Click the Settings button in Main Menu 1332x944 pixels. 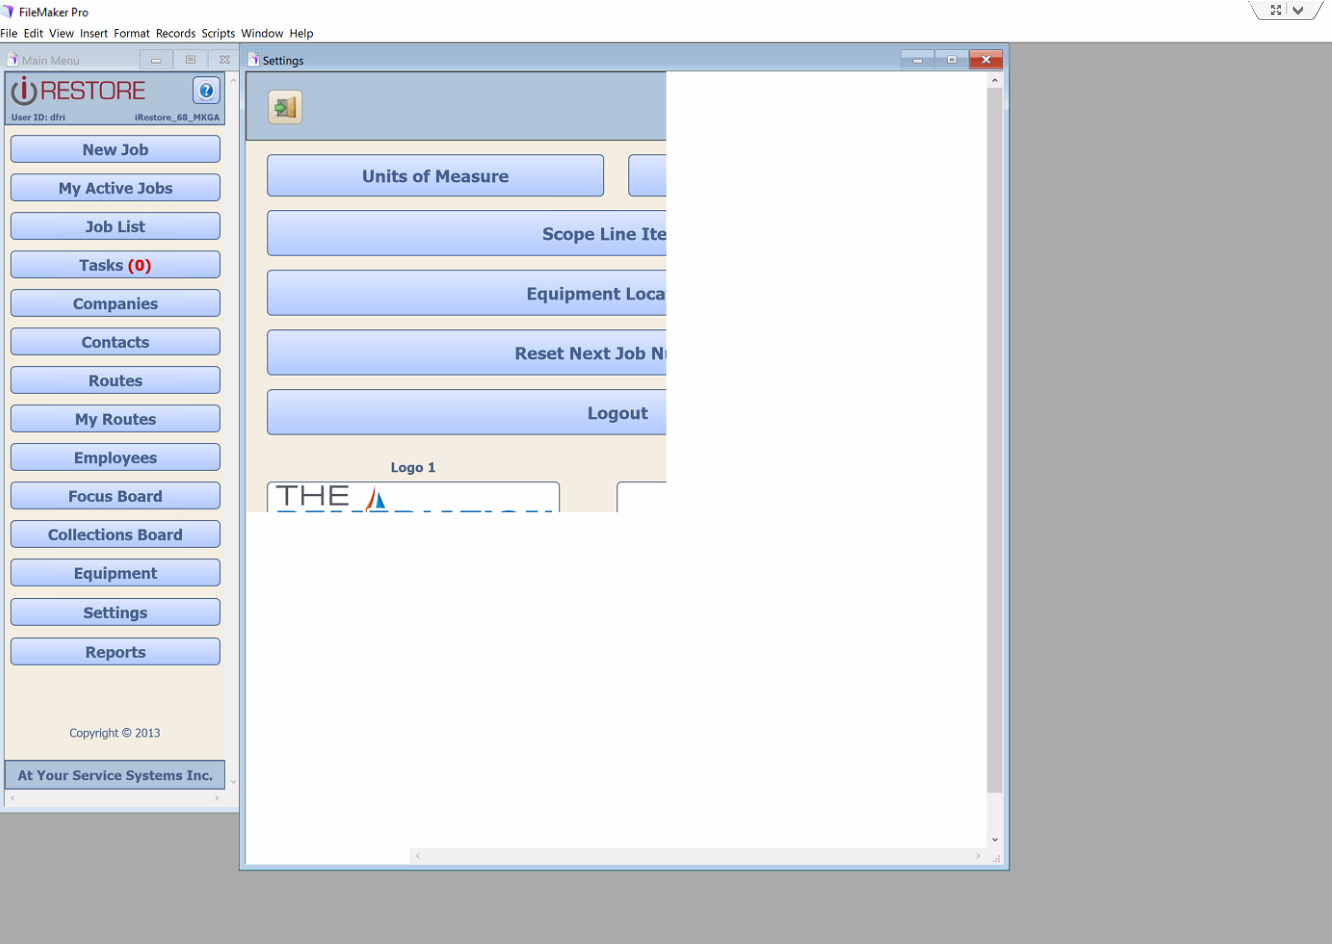coord(115,612)
